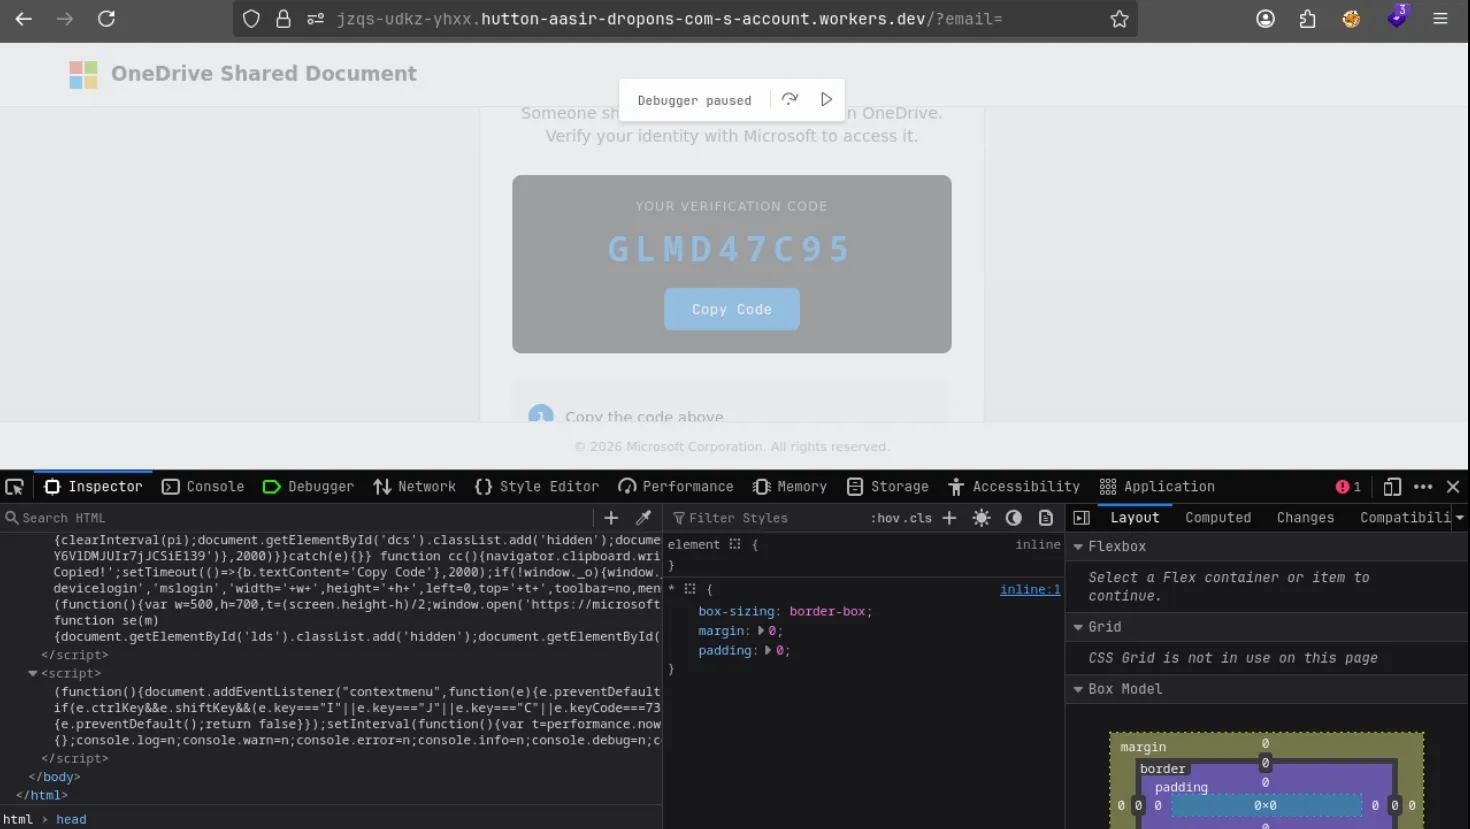Edit the margin-top value in box model

pyautogui.click(x=1265, y=743)
